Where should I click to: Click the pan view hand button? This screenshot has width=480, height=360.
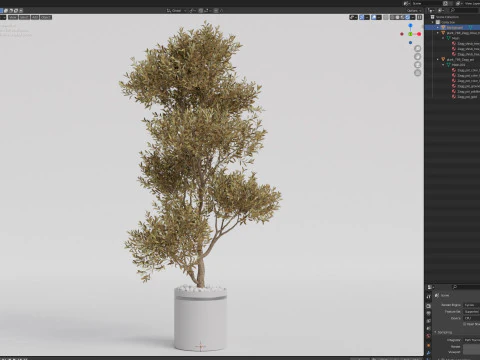(x=417, y=57)
